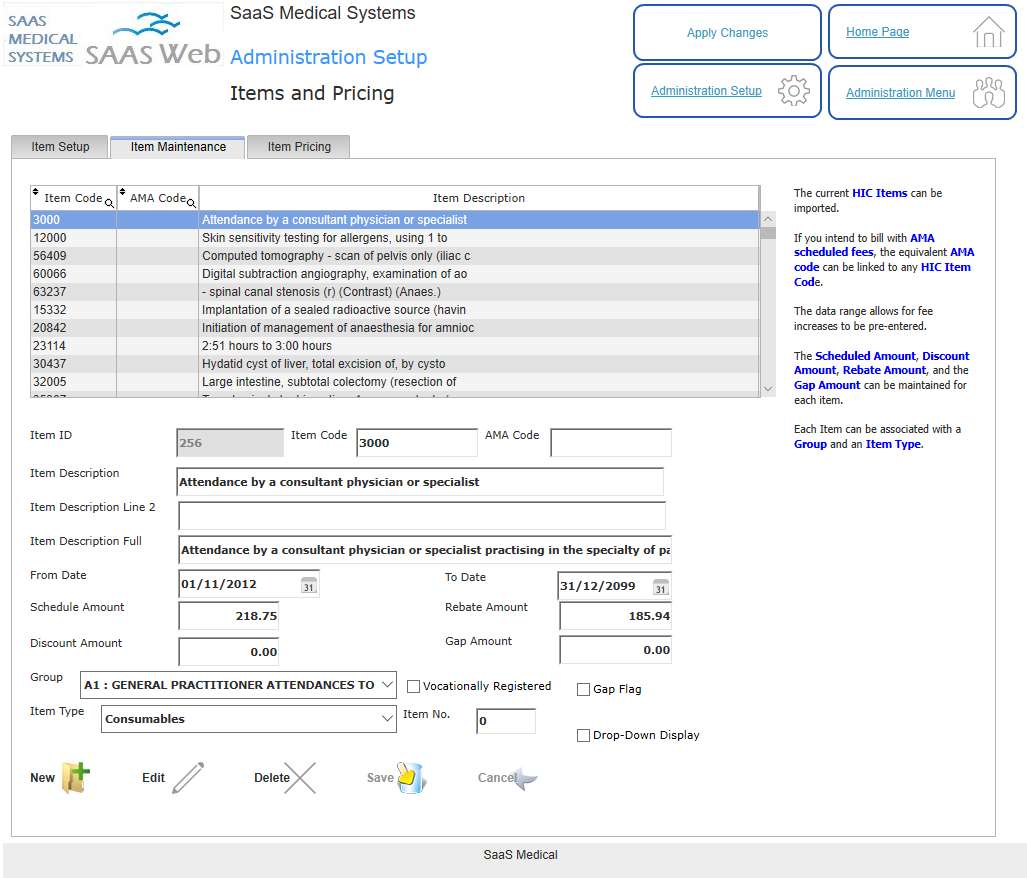Screen dimensions: 1027x878
Task: Sort the list by AMA Code arrows
Action: pos(122,192)
